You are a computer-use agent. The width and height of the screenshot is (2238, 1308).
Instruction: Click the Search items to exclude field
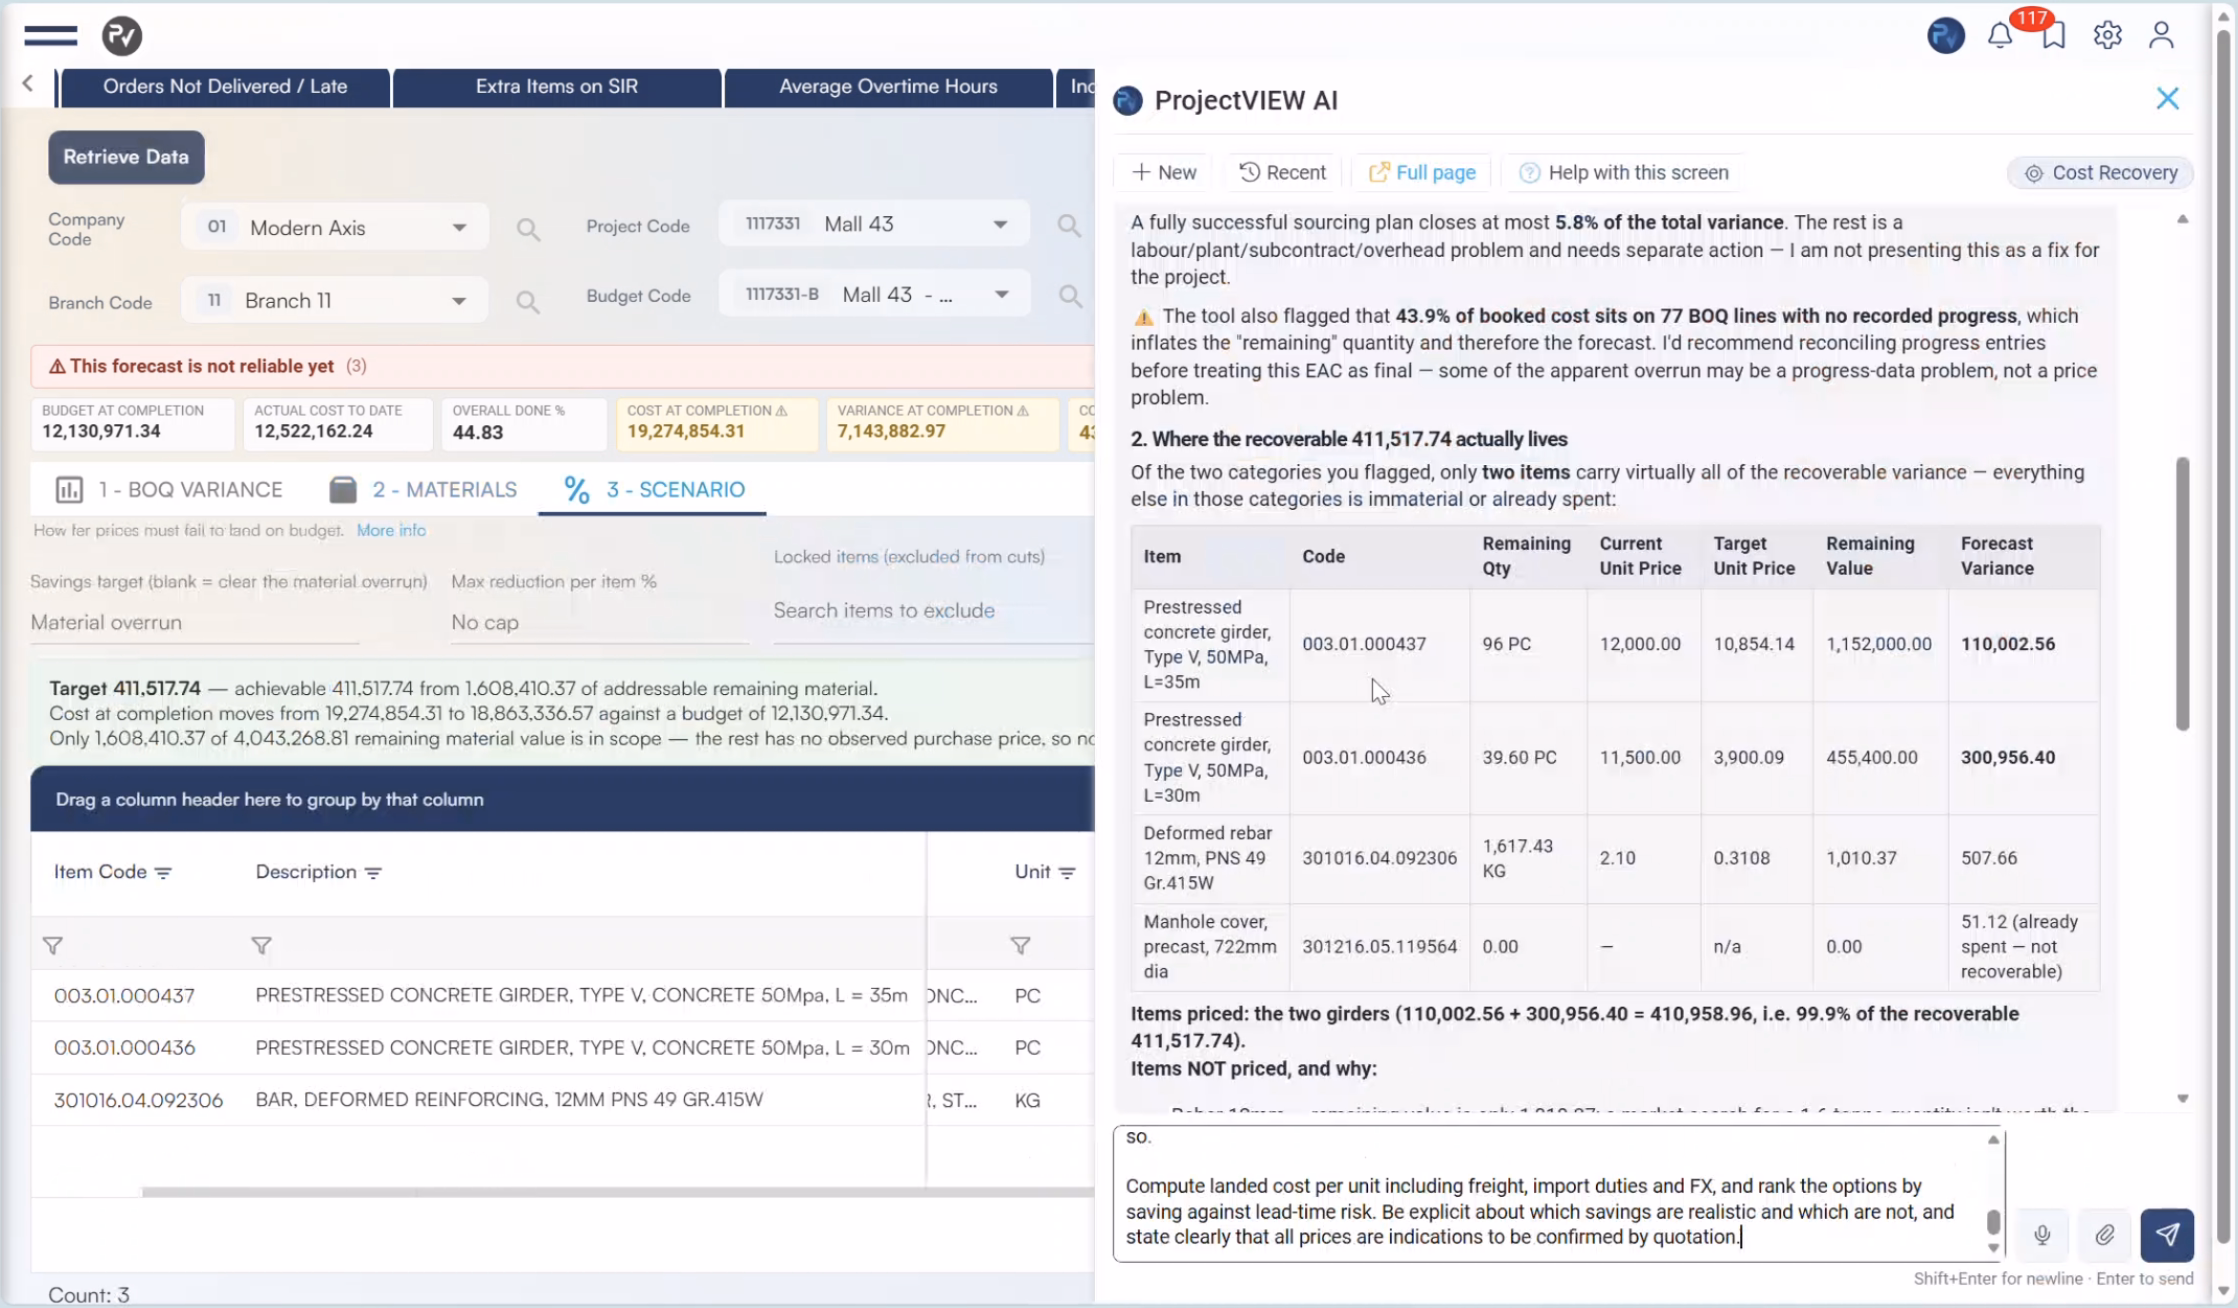(x=933, y=610)
